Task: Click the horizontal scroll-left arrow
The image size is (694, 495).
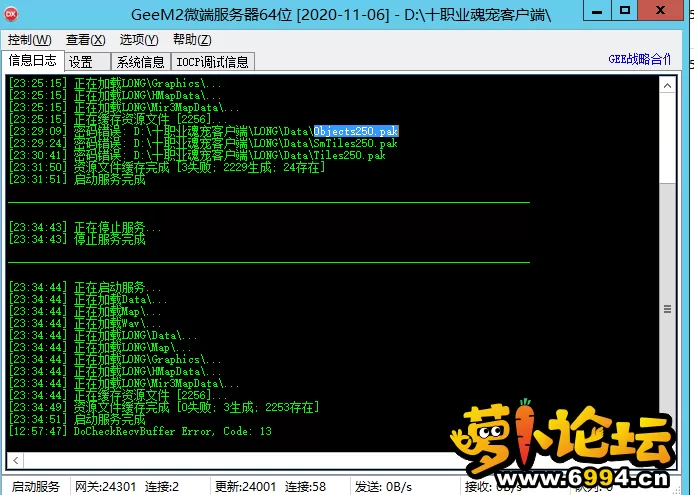Action: click(x=15, y=460)
